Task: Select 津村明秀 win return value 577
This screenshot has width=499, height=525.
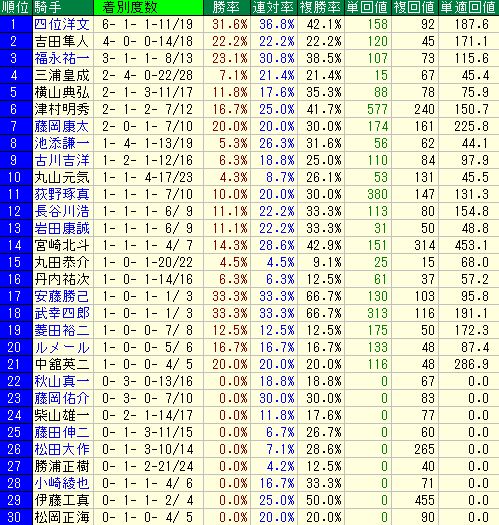Action: click(x=377, y=109)
